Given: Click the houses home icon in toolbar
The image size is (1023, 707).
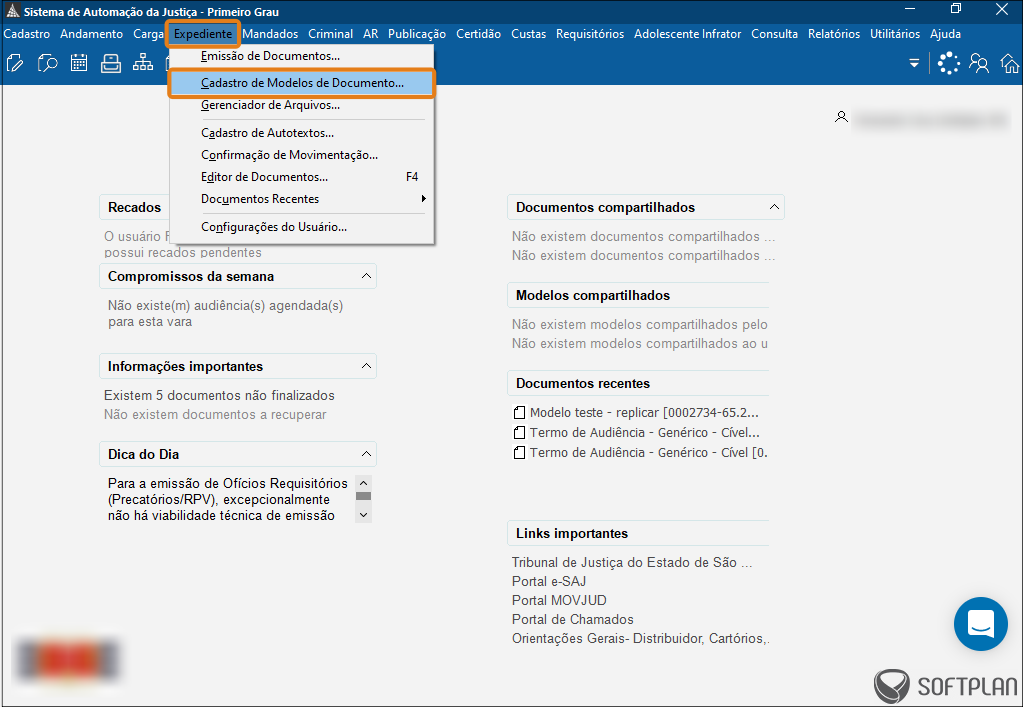Looking at the screenshot, I should point(1010,63).
